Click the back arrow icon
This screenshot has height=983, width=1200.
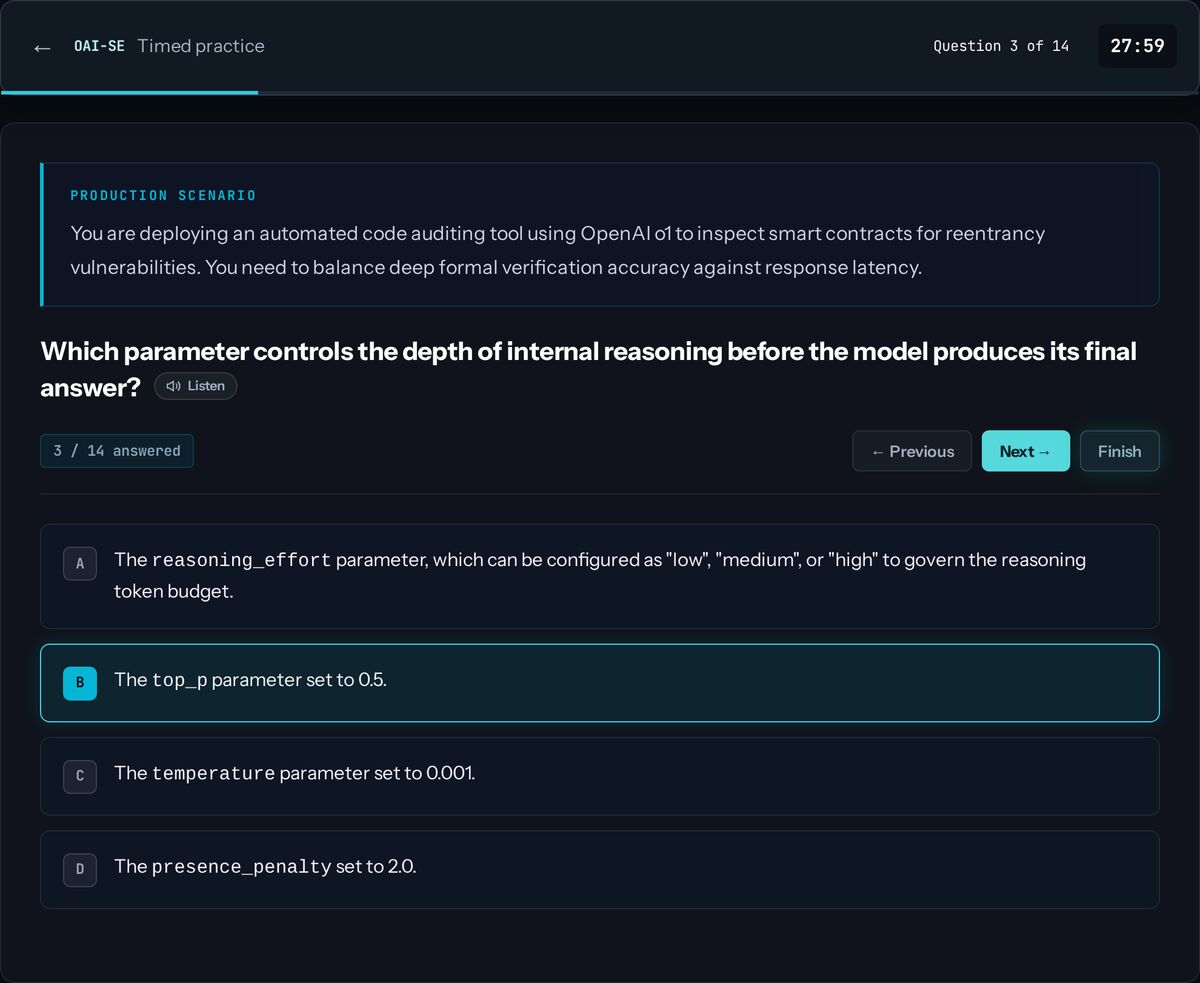click(42, 47)
